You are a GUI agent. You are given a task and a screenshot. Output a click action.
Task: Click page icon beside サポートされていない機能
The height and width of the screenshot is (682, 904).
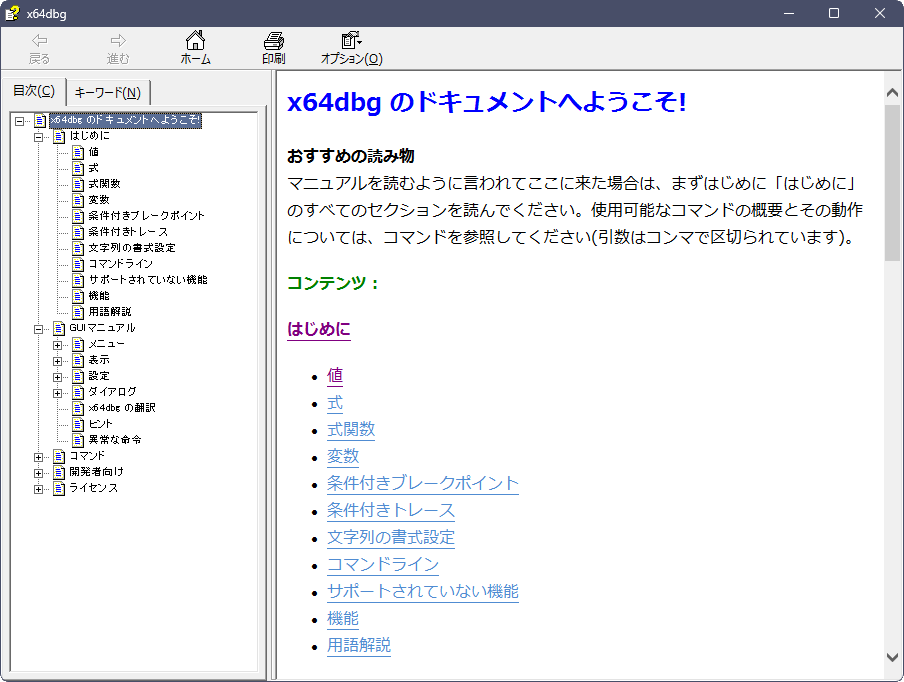click(x=78, y=280)
